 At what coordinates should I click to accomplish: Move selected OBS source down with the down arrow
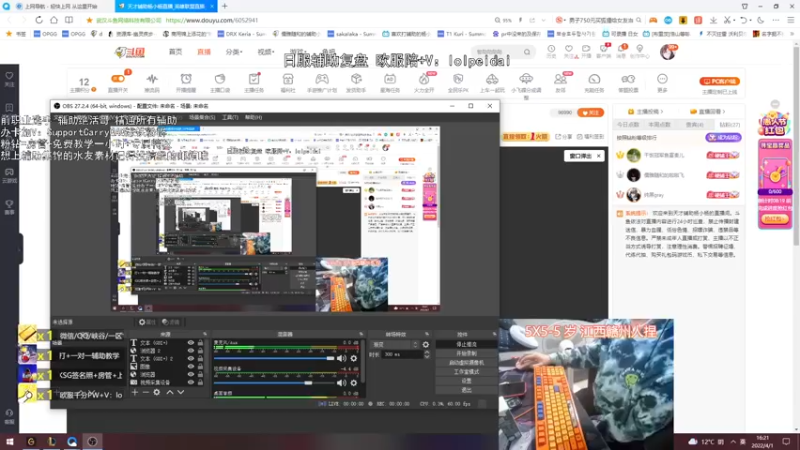click(181, 392)
